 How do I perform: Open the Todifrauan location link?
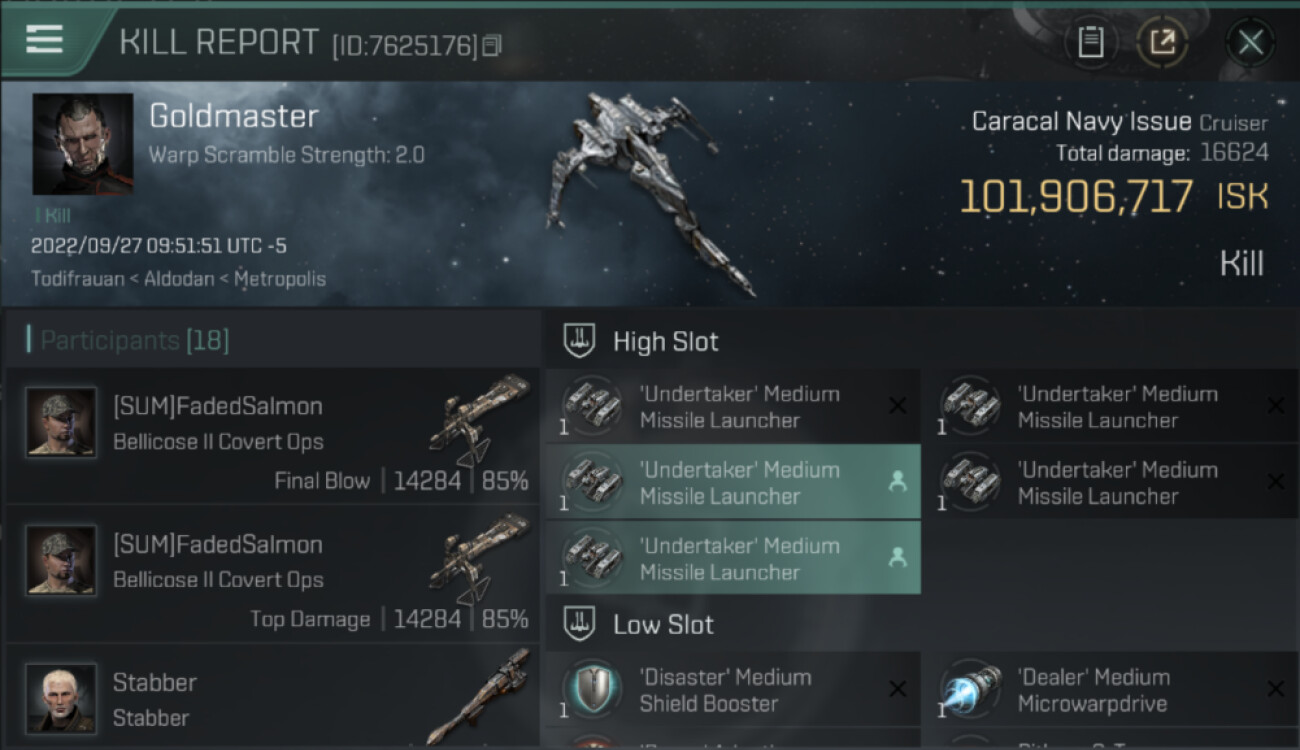click(x=77, y=278)
